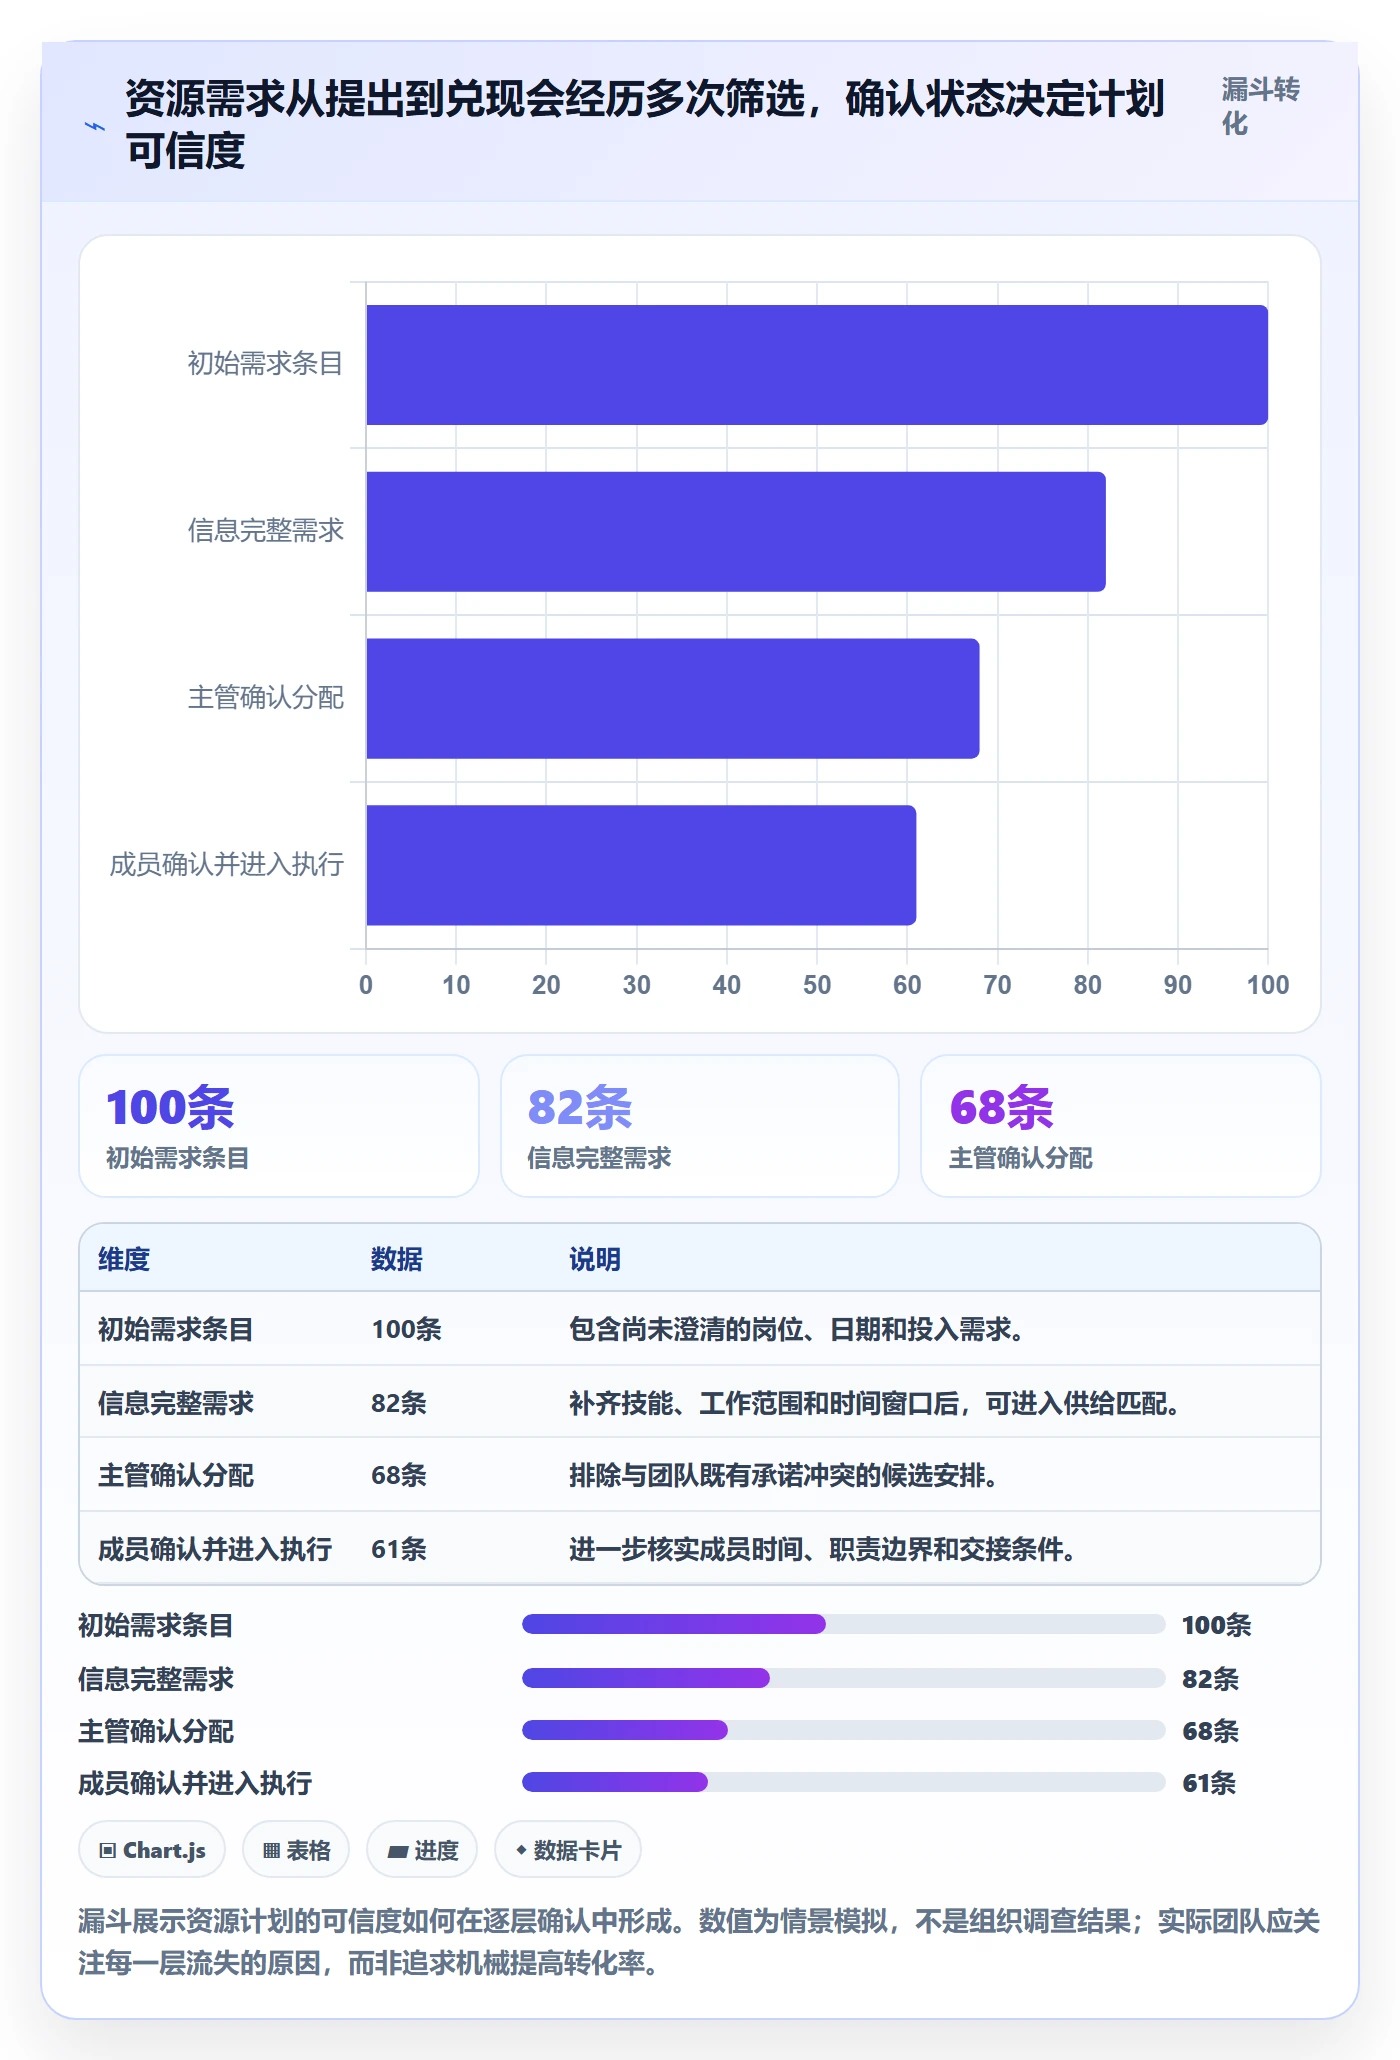The width and height of the screenshot is (1400, 2060).
Task: Click the description 包含尚未澄清的岗位、日期和投入需求
Action: [x=796, y=1329]
